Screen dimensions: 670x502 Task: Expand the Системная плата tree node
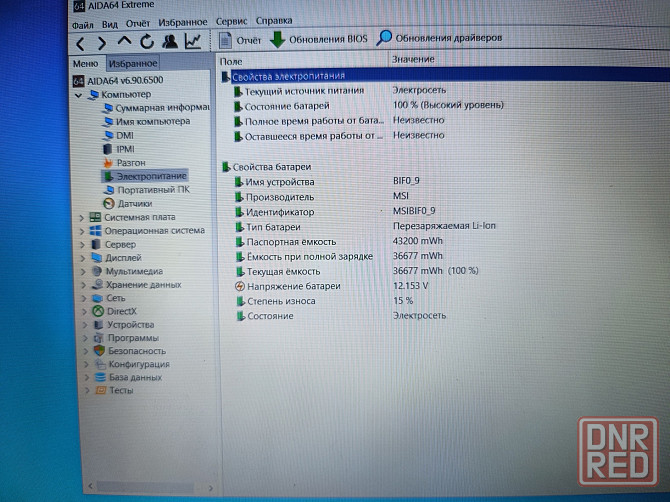click(x=82, y=216)
